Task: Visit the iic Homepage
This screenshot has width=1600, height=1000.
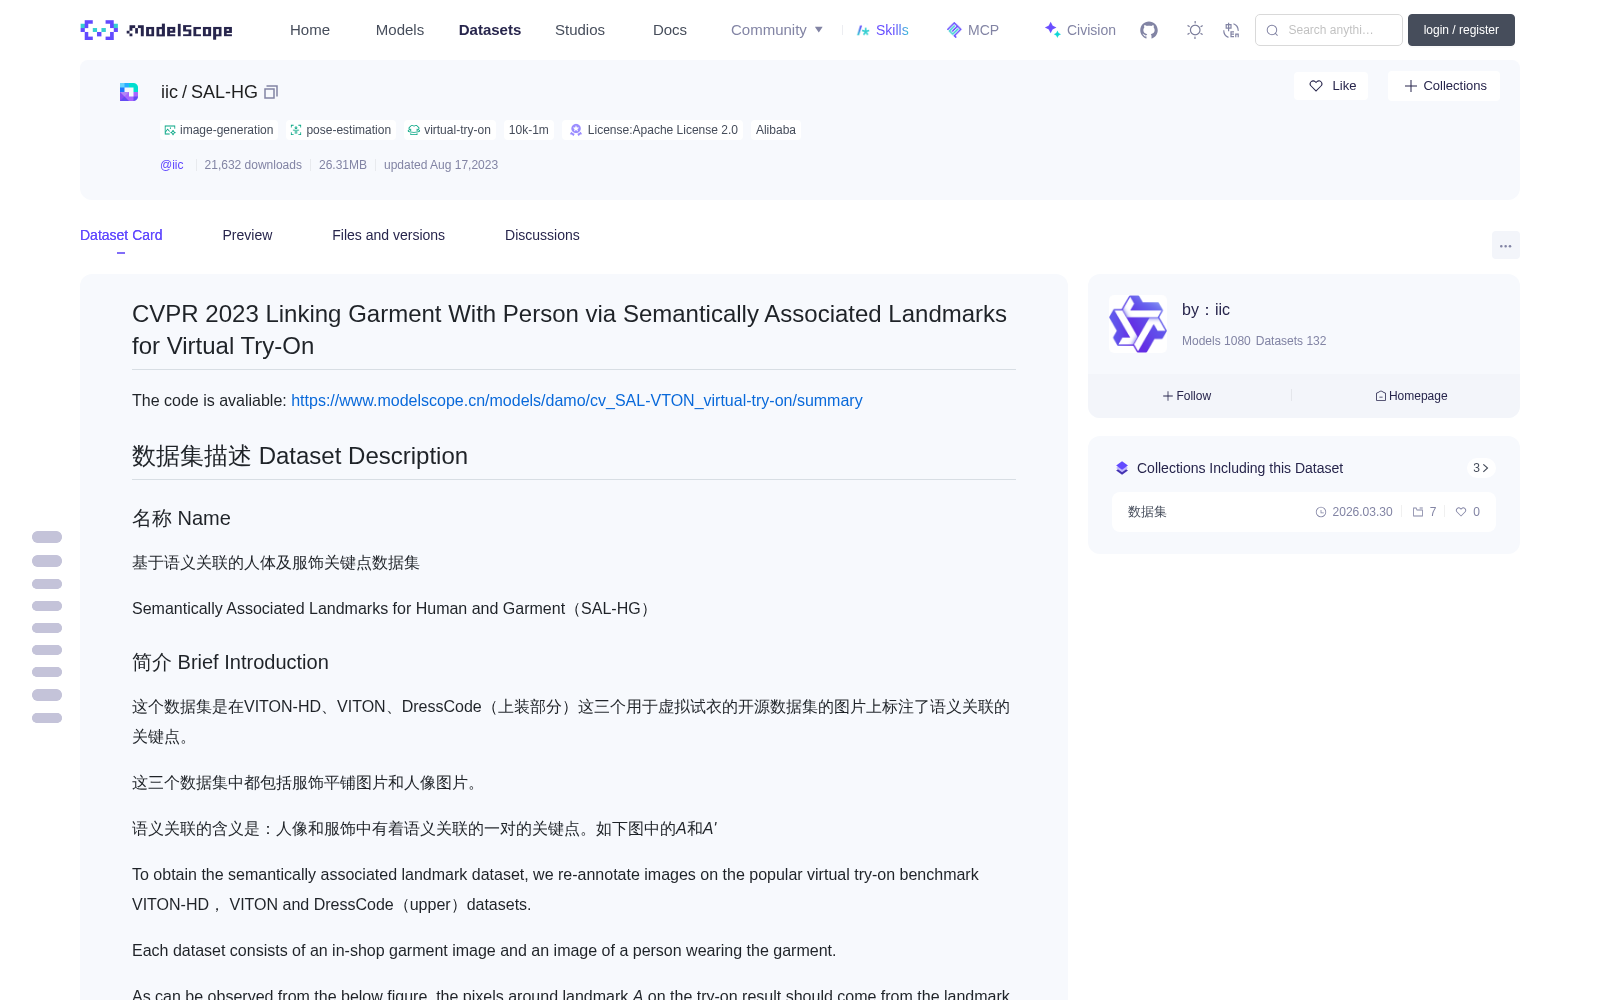Action: click(1411, 396)
